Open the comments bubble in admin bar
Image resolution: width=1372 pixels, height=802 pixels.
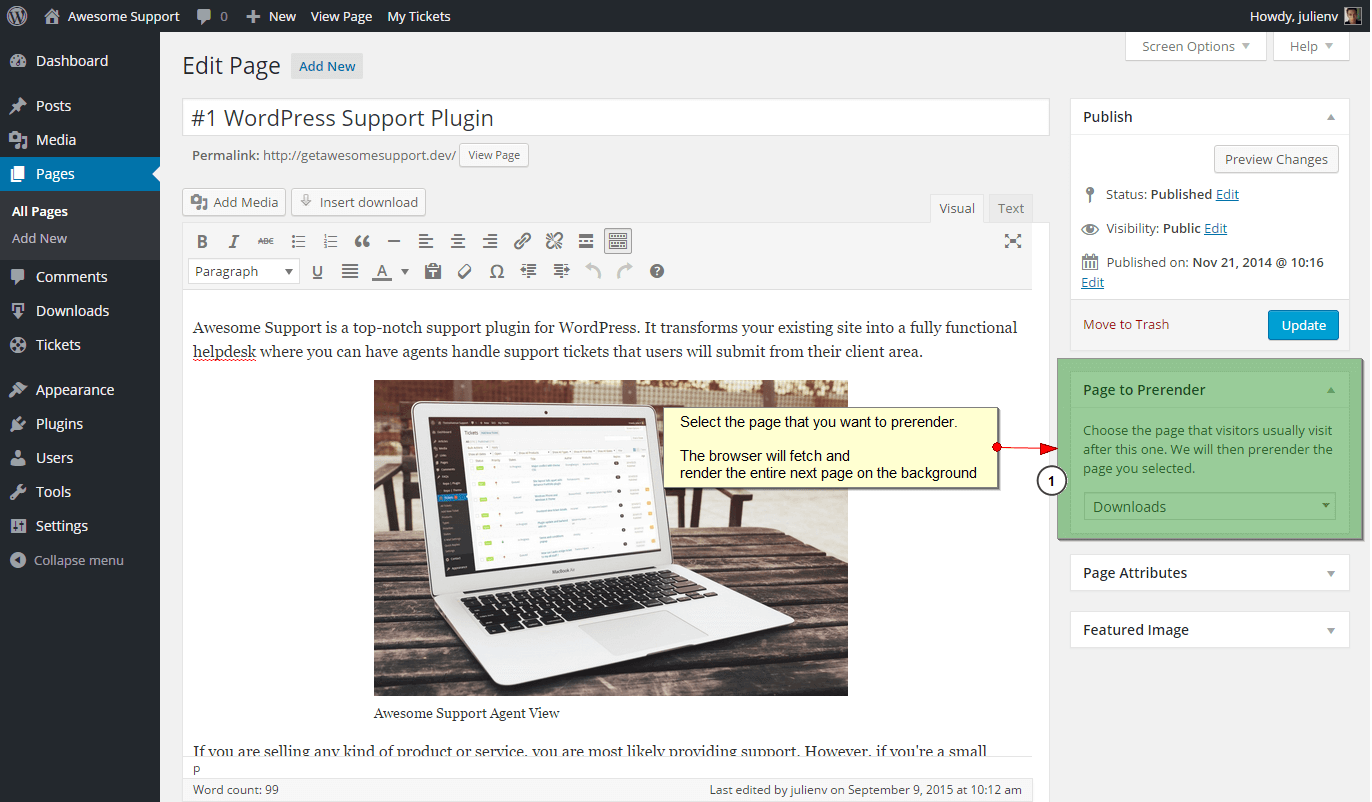(x=211, y=16)
